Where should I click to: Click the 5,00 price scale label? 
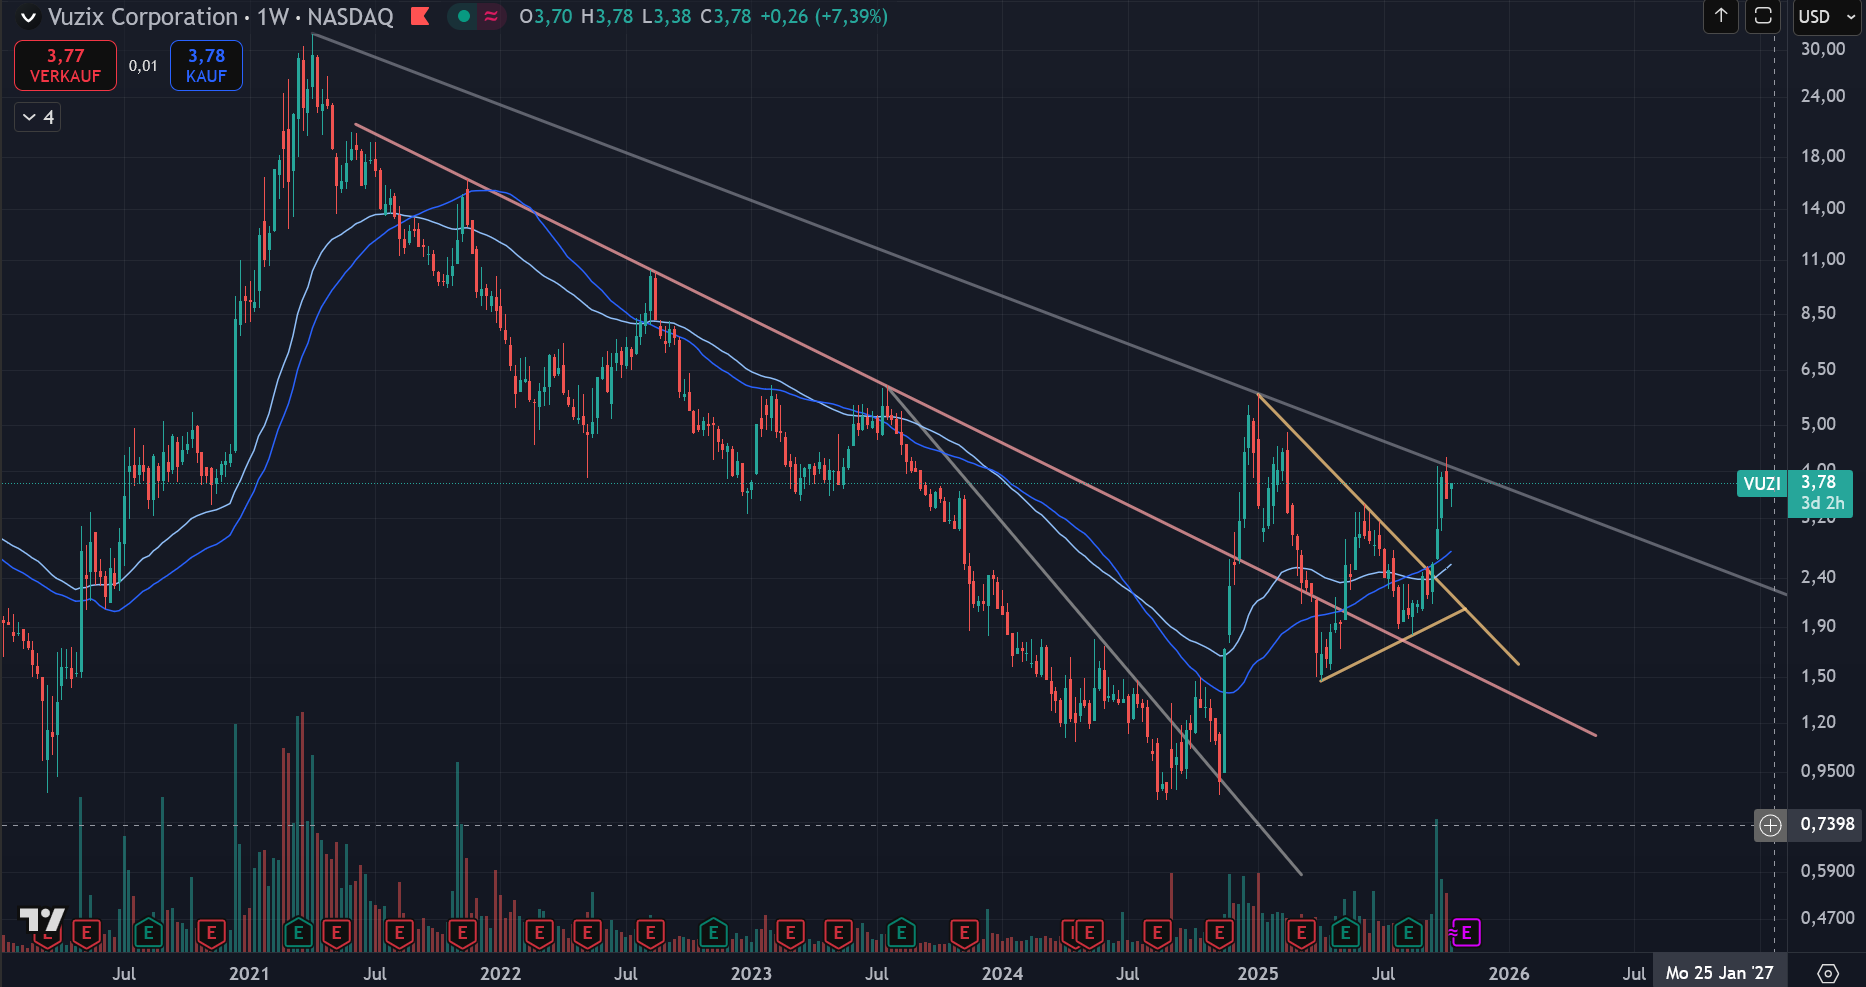click(1819, 424)
